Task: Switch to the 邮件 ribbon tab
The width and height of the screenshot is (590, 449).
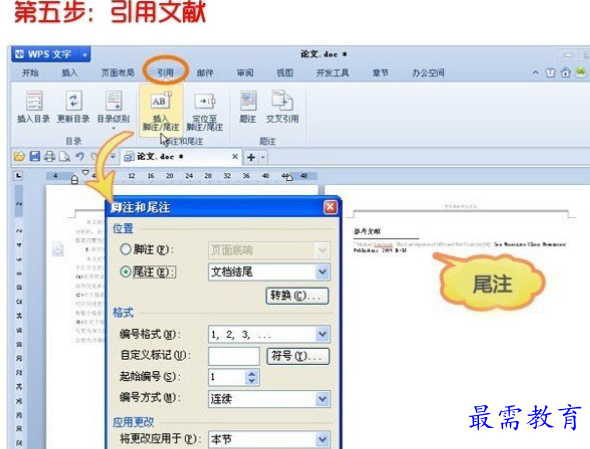Action: pyautogui.click(x=205, y=73)
